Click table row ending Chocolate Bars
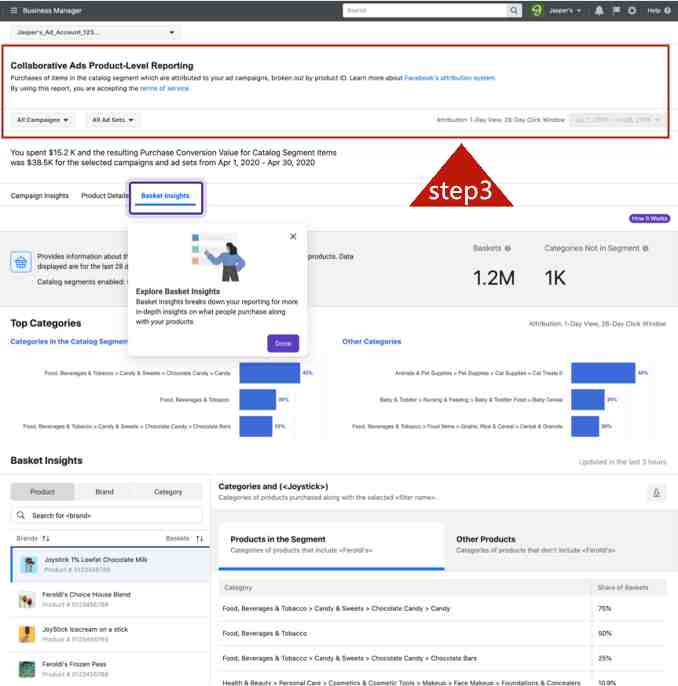 tap(442, 658)
